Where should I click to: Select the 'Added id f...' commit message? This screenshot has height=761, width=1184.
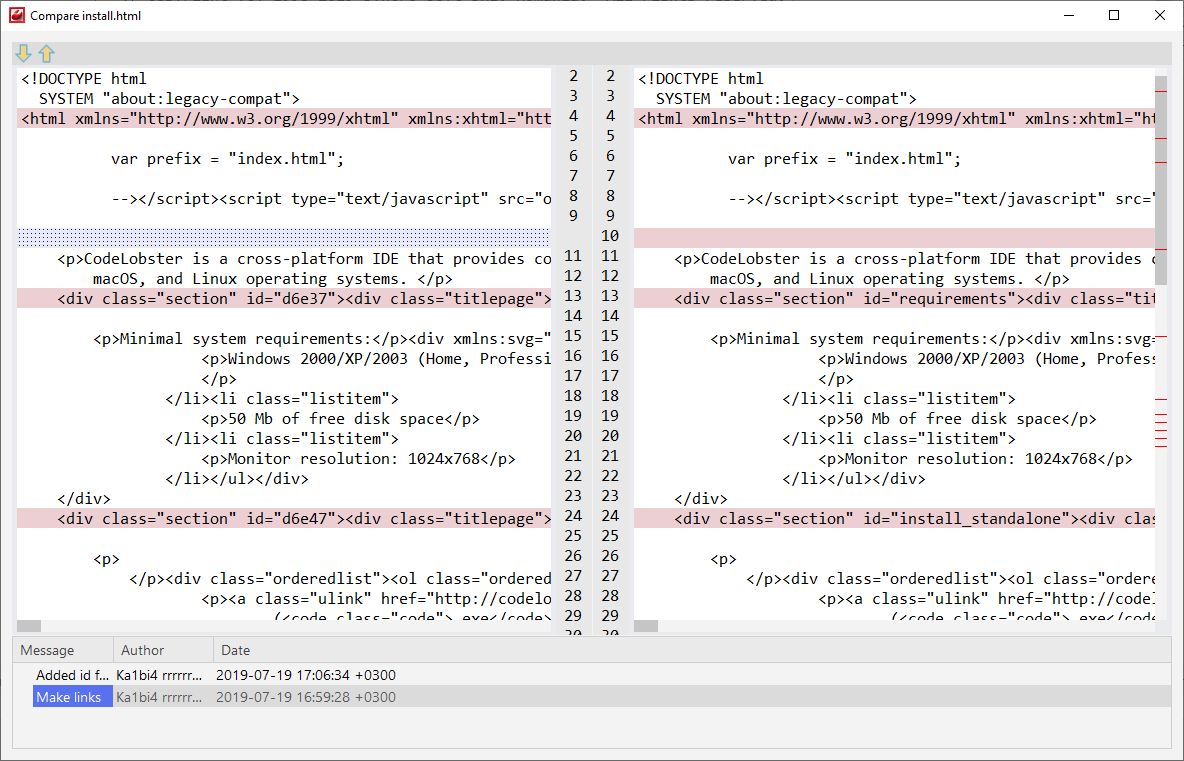tap(72, 675)
